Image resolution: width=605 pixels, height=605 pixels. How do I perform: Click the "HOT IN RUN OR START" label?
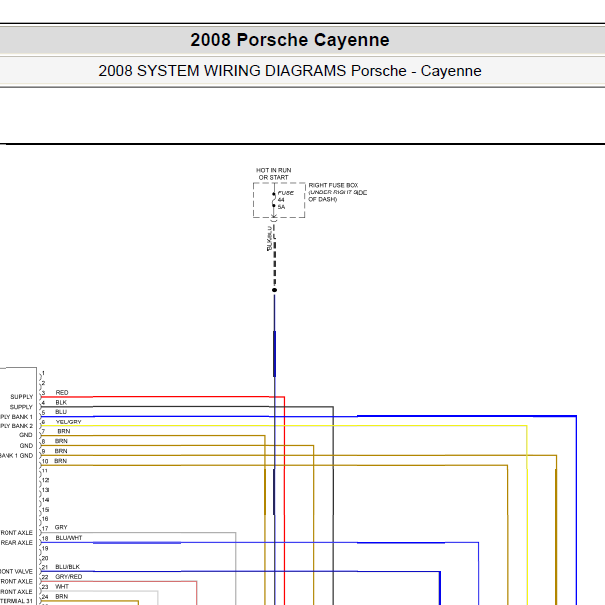click(x=274, y=174)
